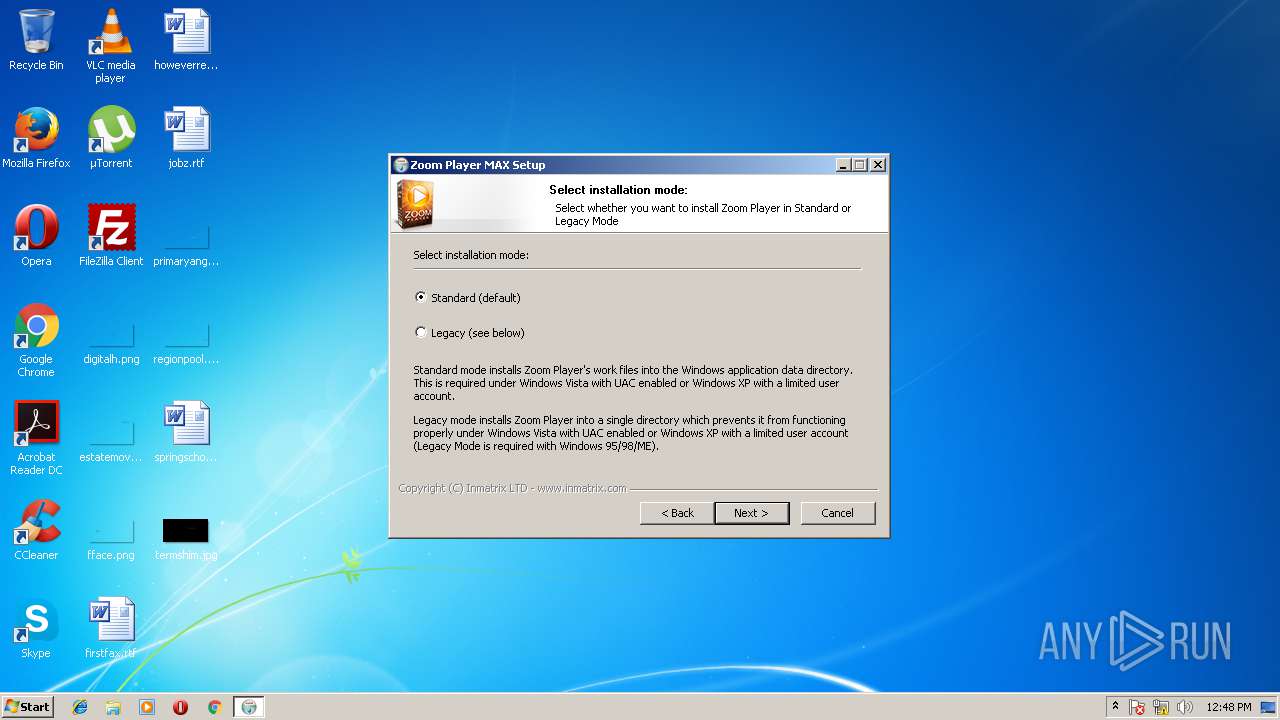Open the network tray icon

pyautogui.click(x=1161, y=707)
